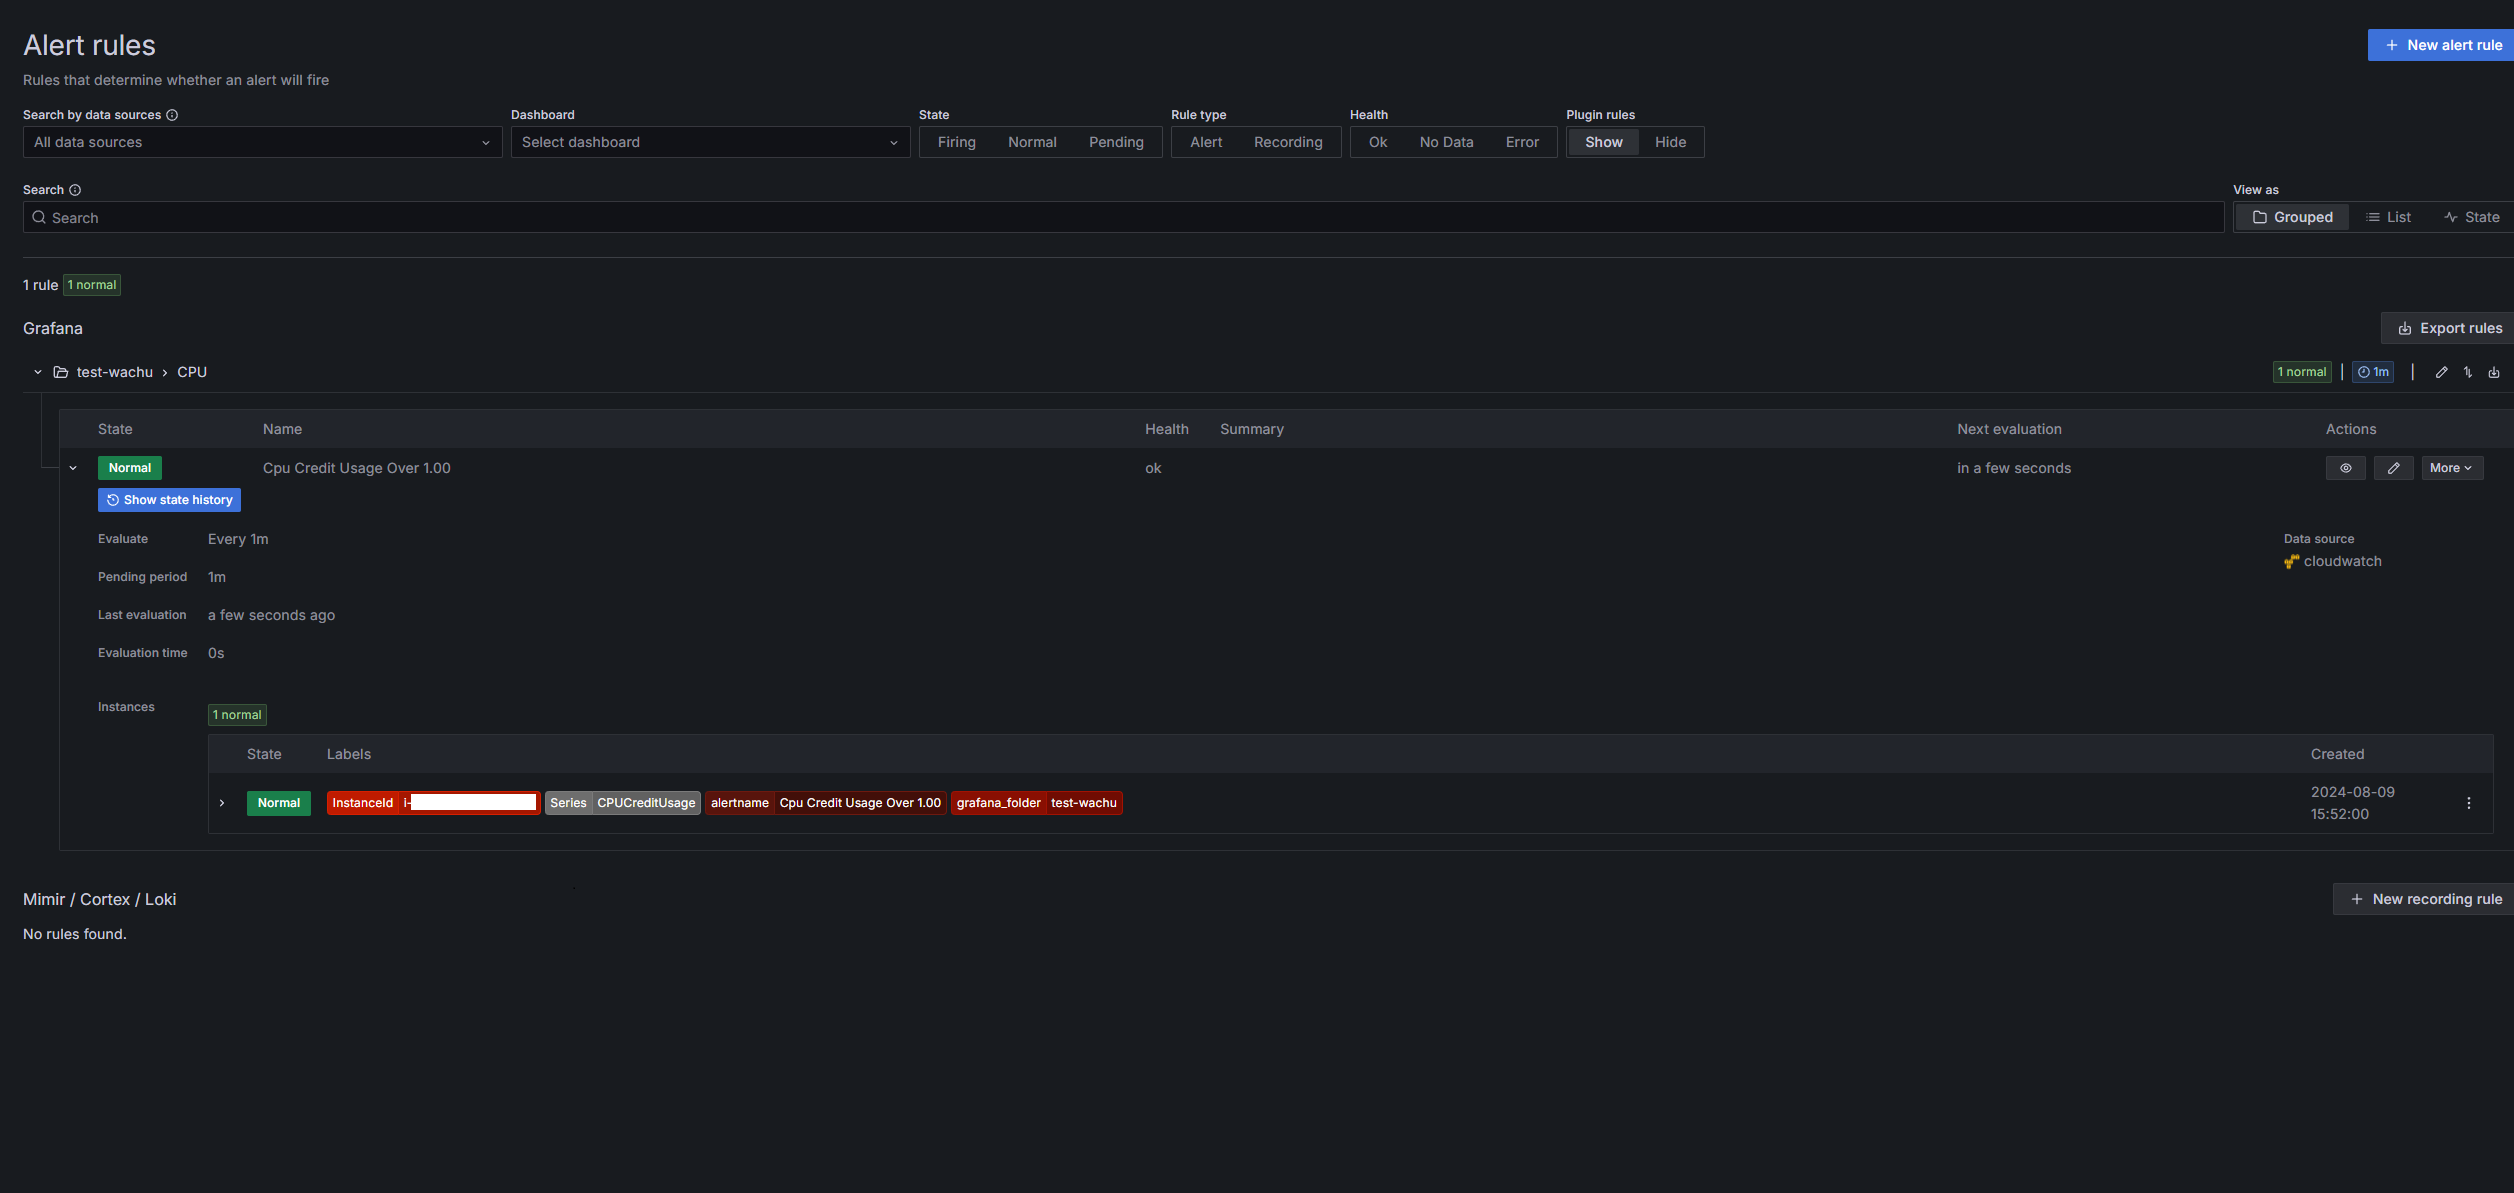Filter by the Firing state
Screen dimensions: 2514x1193
(956, 142)
